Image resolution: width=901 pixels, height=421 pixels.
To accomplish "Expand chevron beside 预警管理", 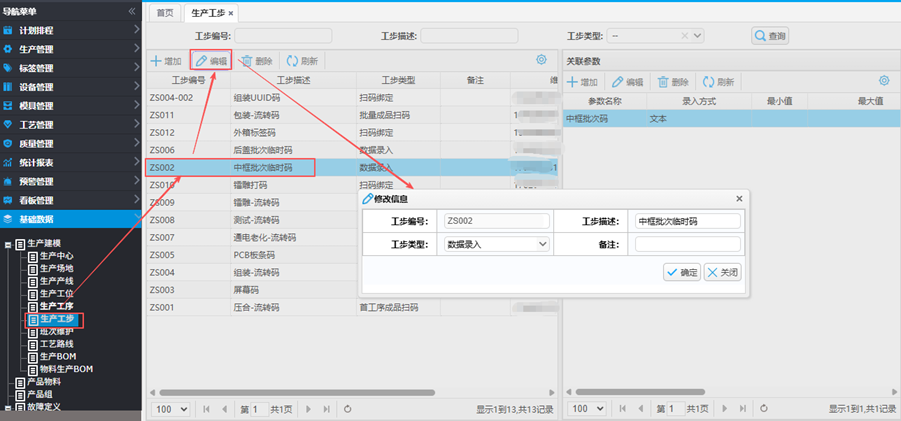I will [136, 180].
